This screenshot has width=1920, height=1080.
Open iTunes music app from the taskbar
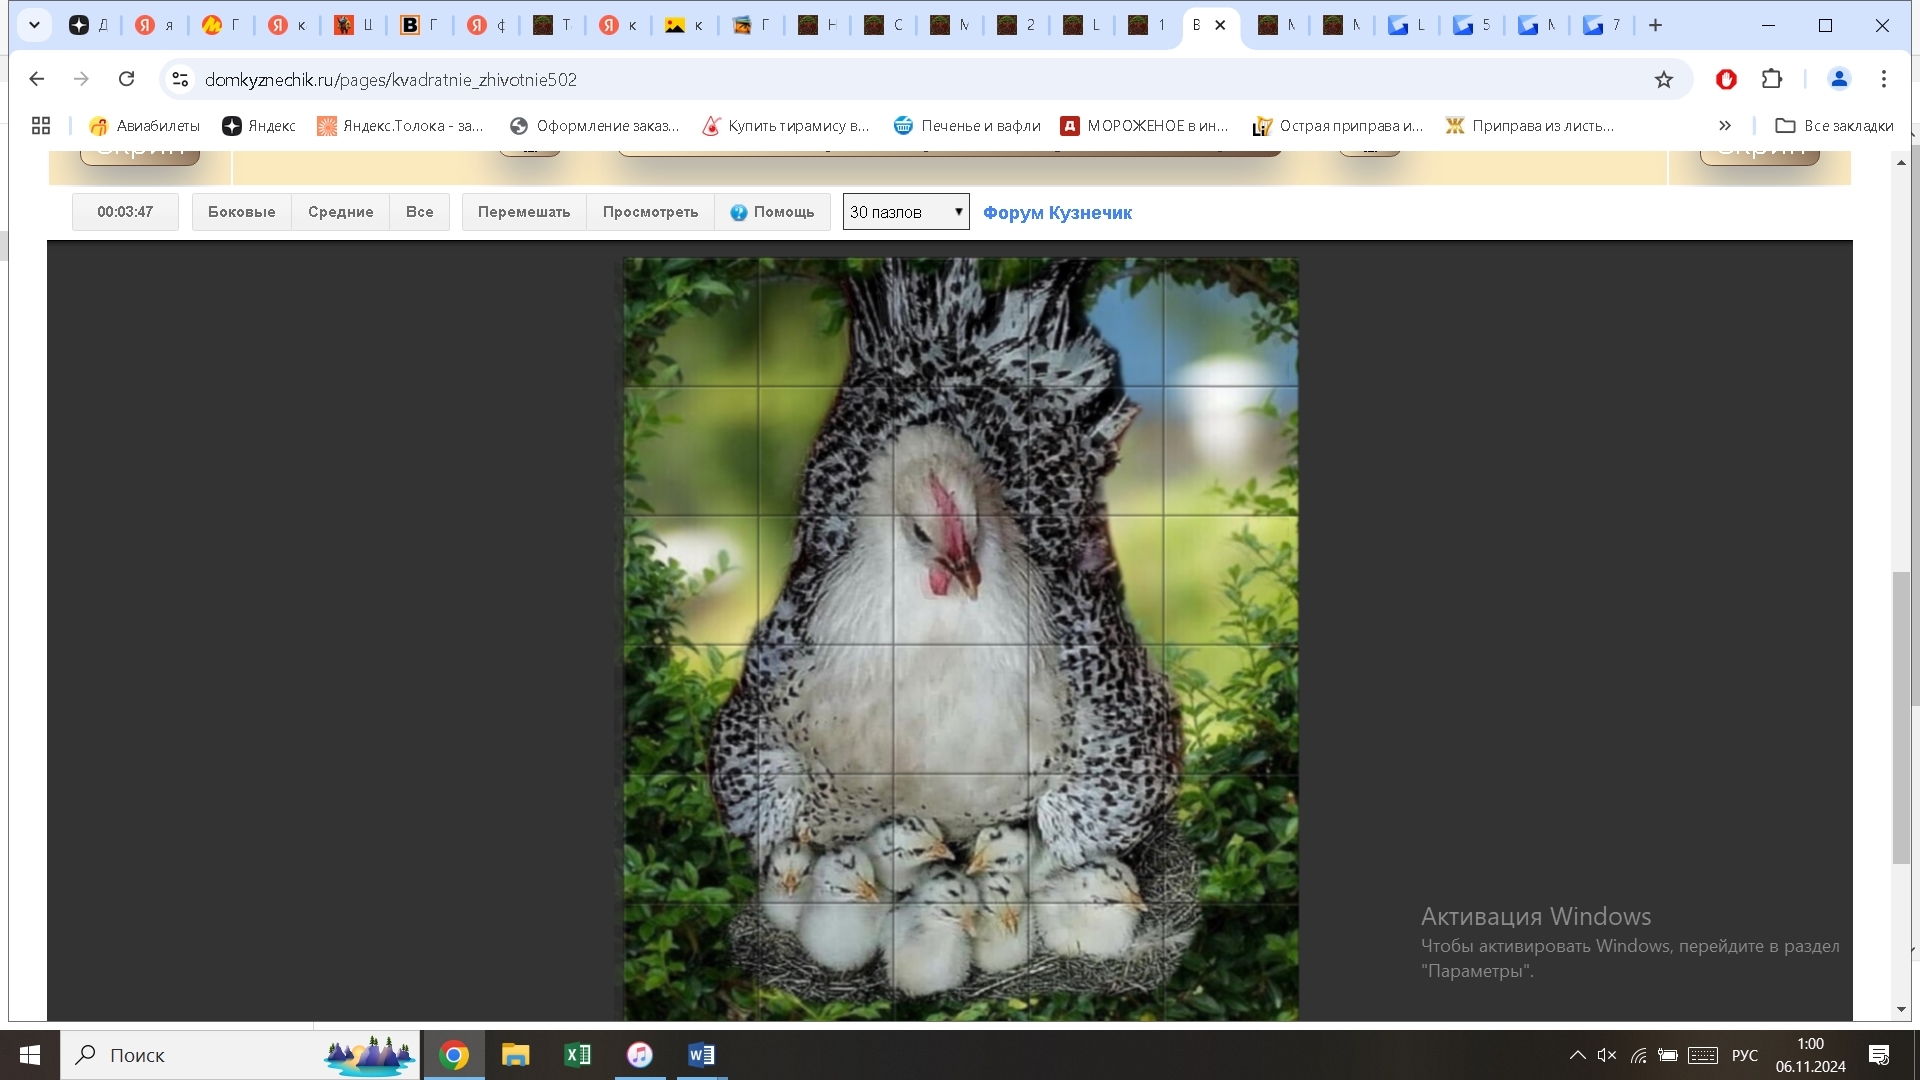pos(640,1055)
